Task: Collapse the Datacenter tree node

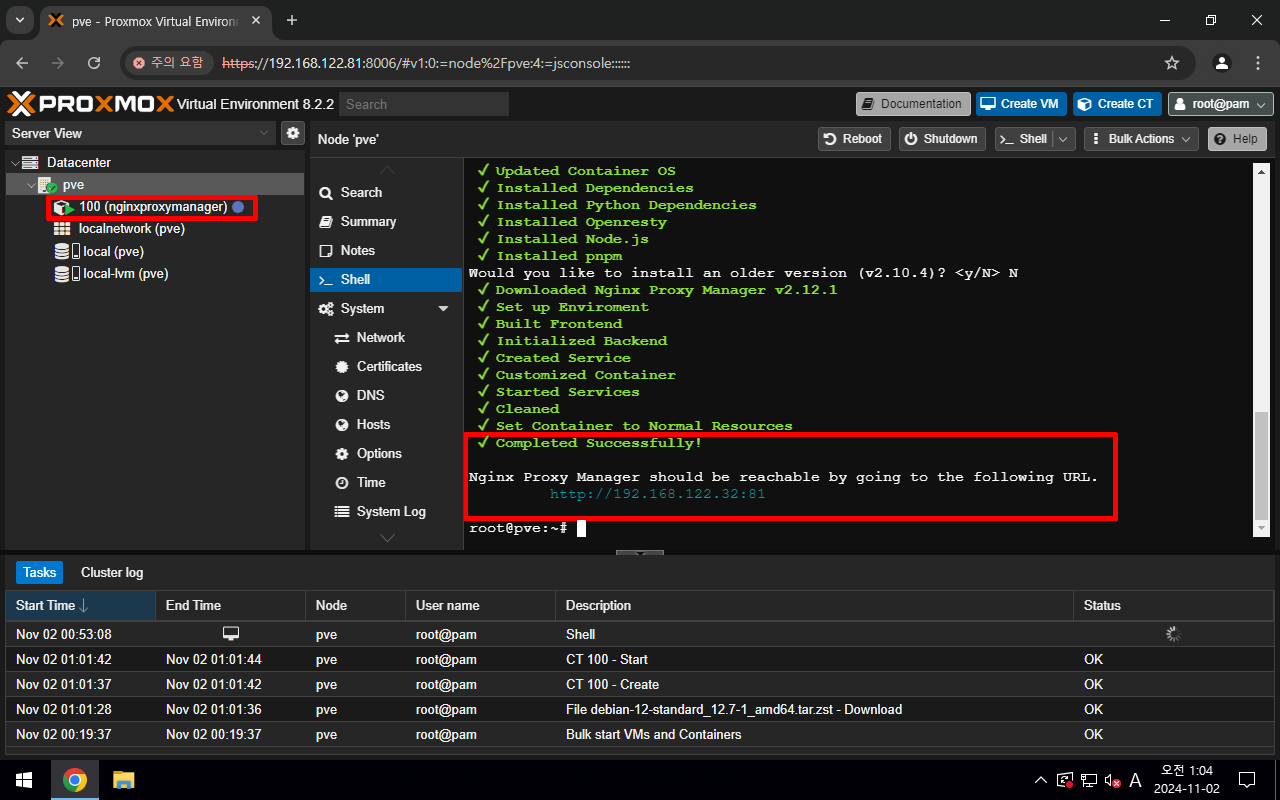Action: click(x=14, y=163)
